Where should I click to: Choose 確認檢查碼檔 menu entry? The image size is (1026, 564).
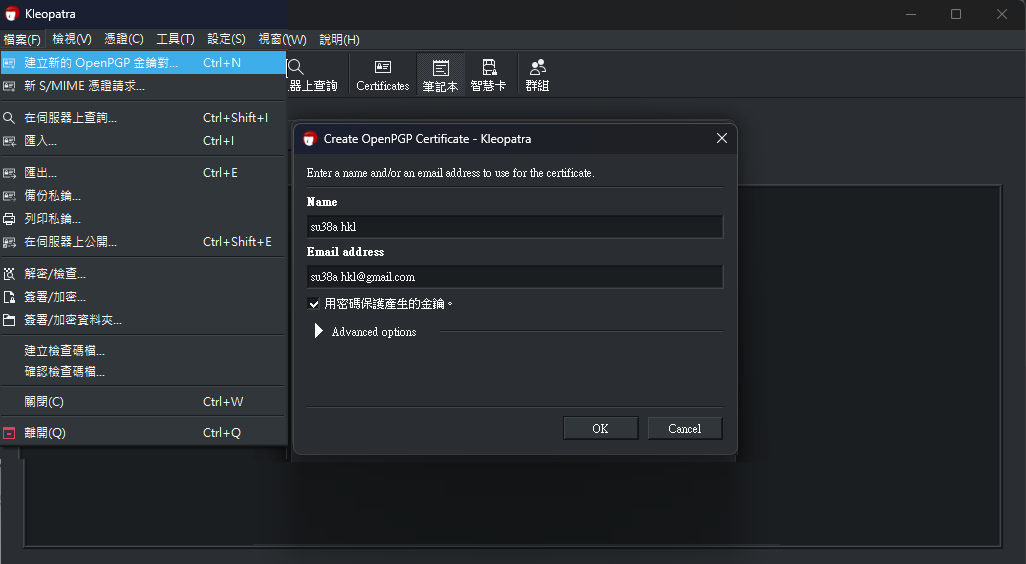[x=143, y=372]
